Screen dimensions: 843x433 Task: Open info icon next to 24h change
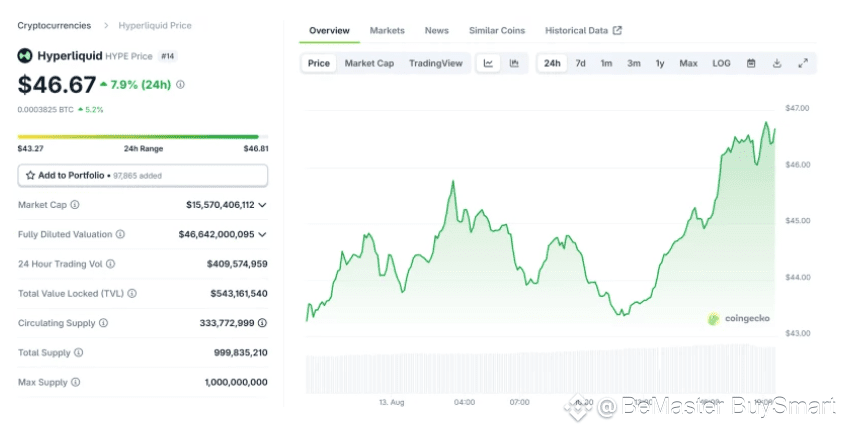pyautogui.click(x=180, y=84)
